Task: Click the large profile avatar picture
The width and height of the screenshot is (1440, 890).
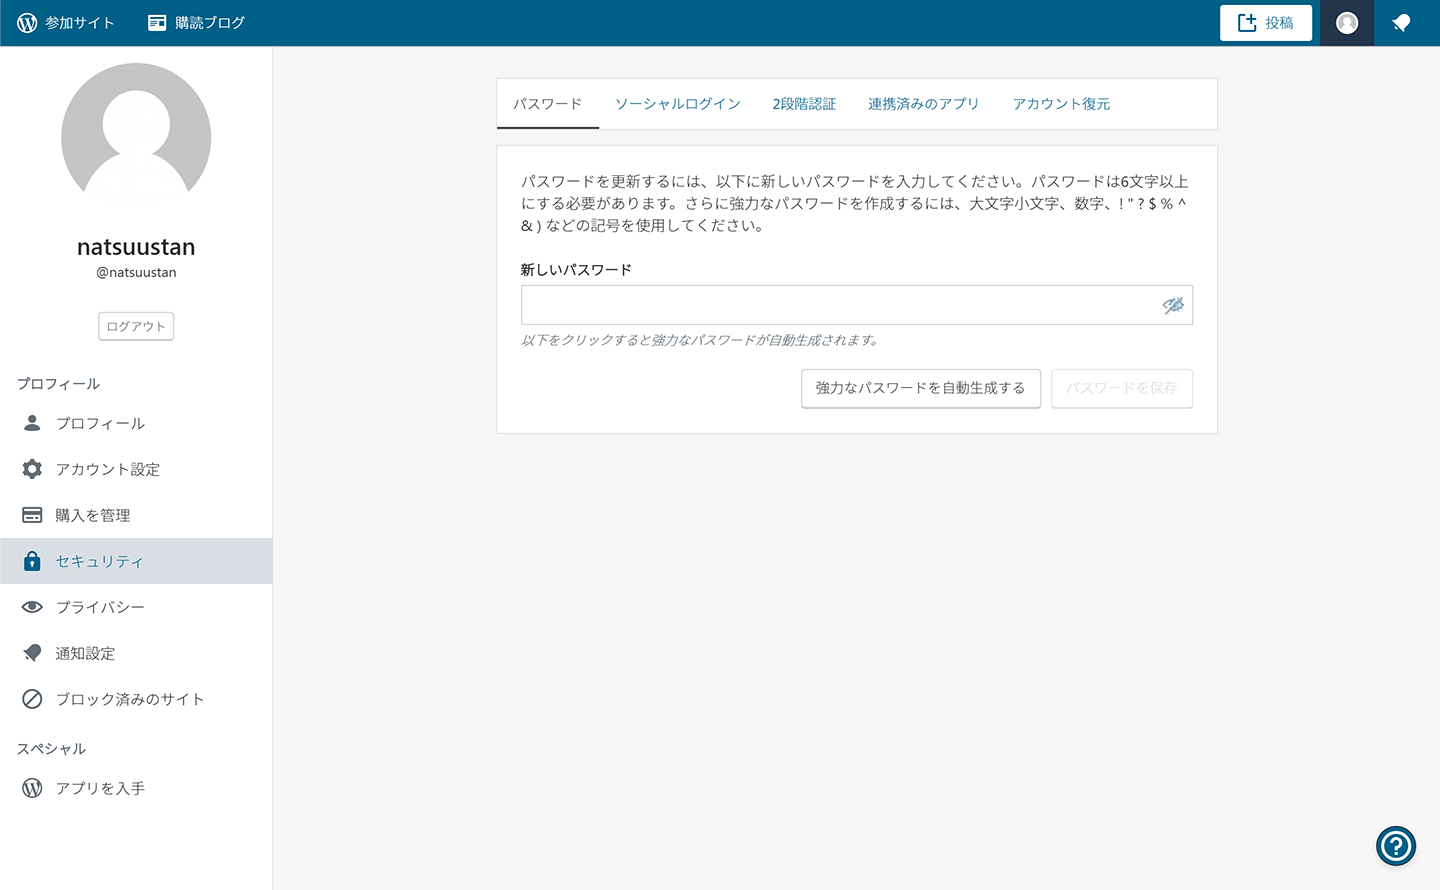Action: coord(136,136)
